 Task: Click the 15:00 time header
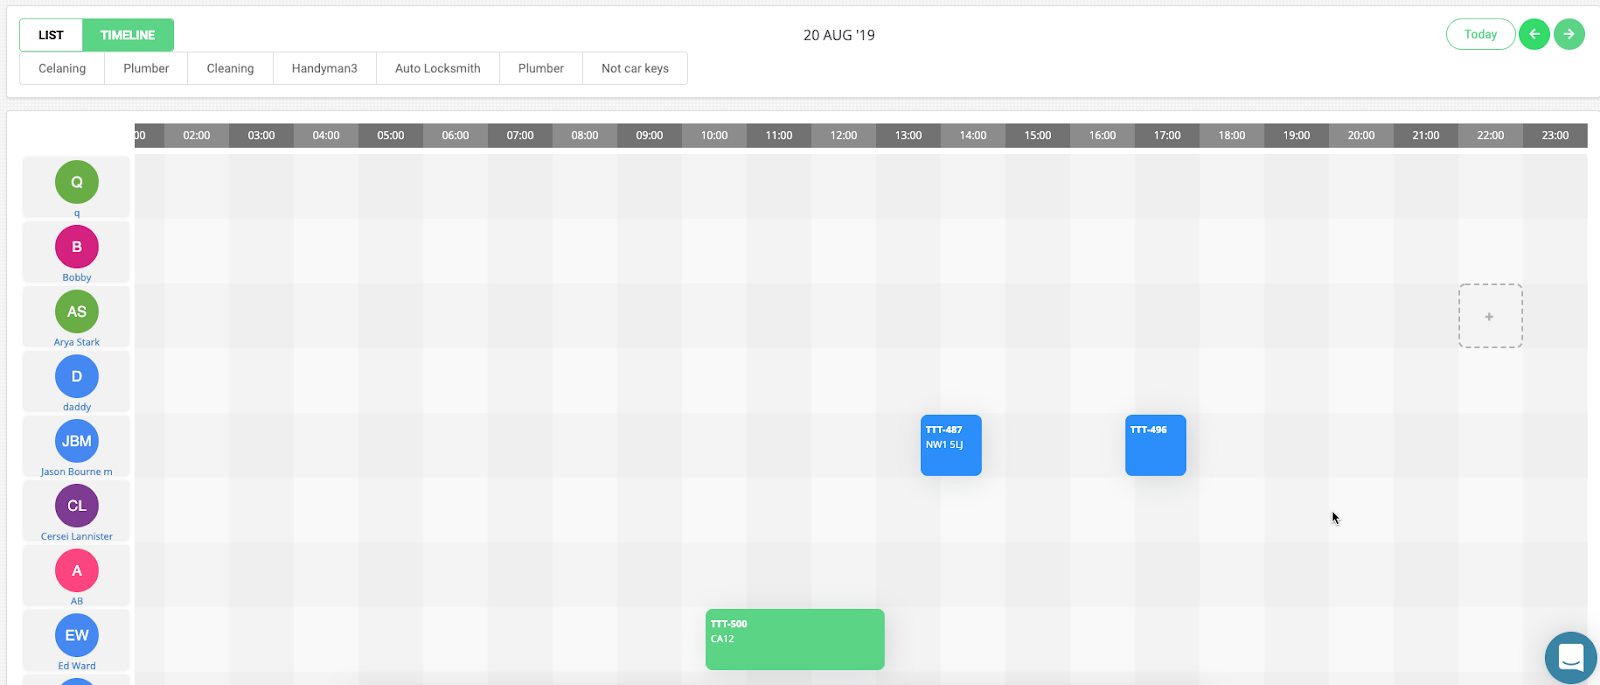1038,135
